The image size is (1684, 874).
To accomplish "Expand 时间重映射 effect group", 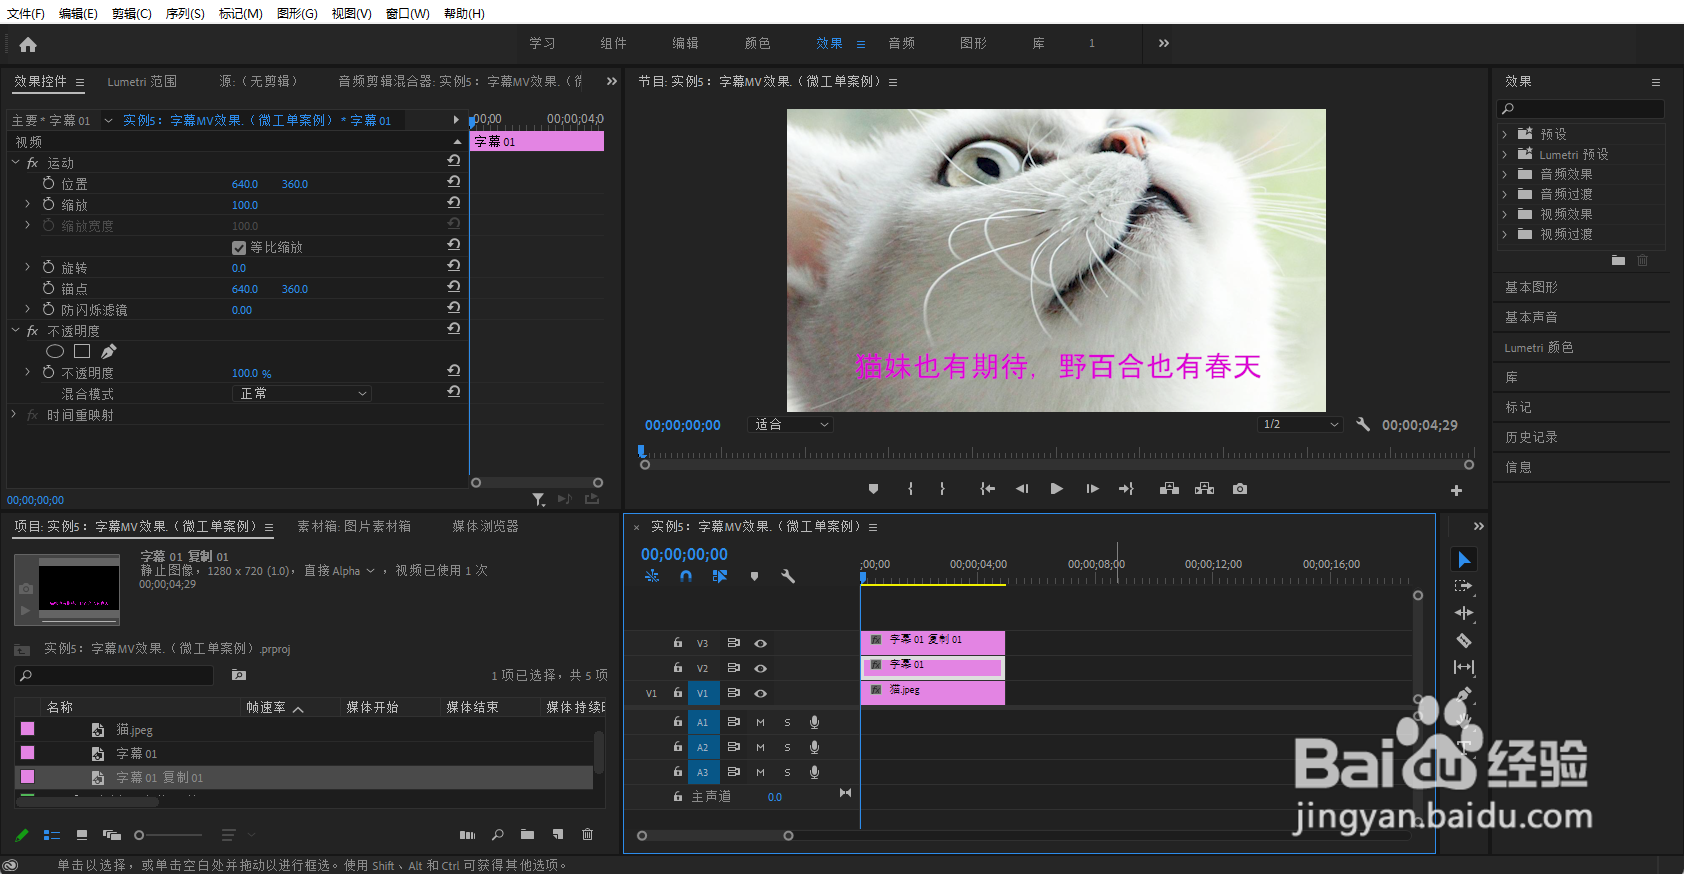I will click(14, 414).
